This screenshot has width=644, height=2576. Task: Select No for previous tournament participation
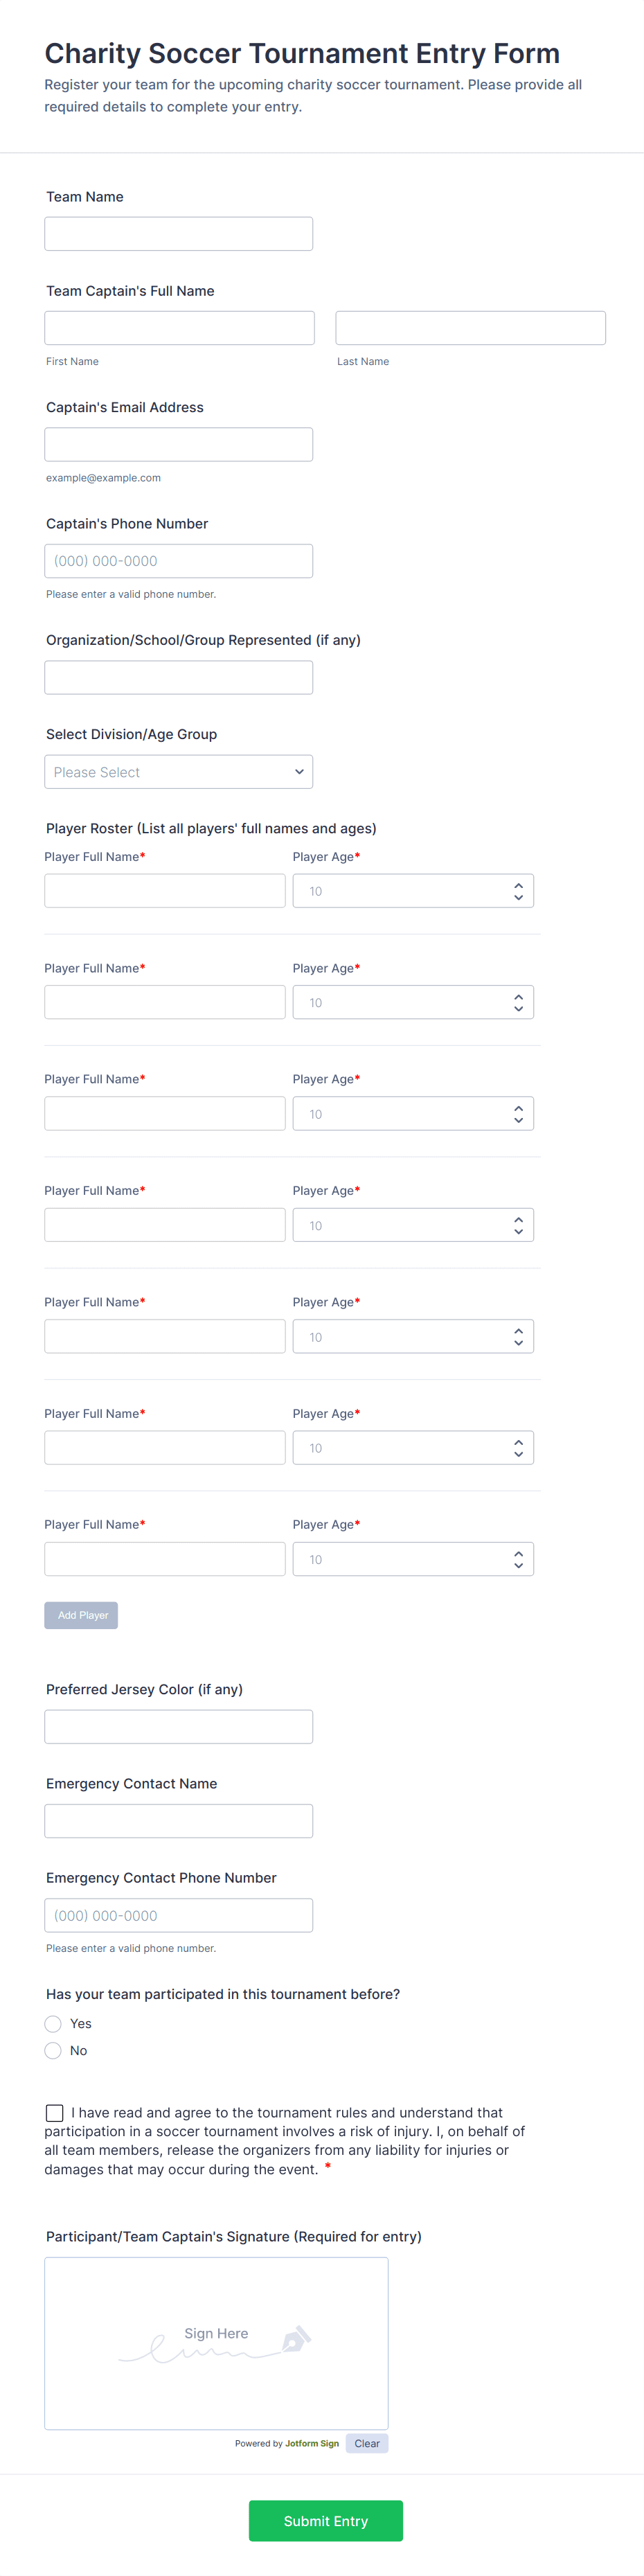click(53, 2050)
